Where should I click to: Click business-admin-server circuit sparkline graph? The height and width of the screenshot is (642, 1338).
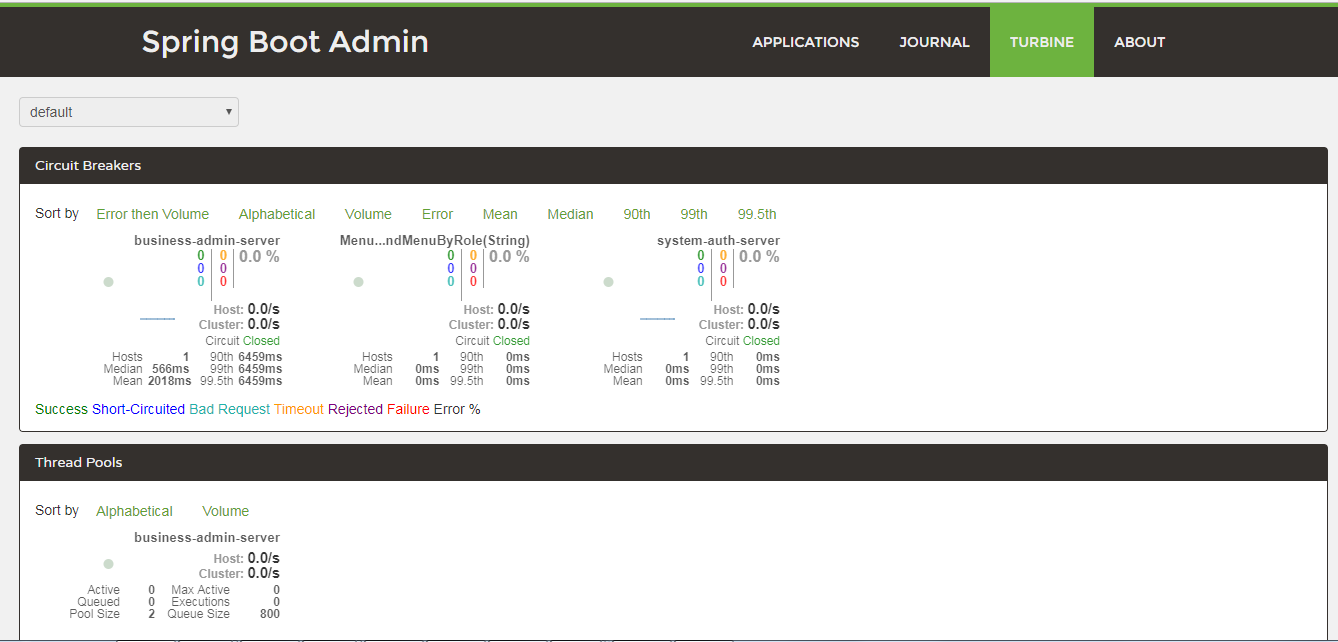[x=157, y=319]
